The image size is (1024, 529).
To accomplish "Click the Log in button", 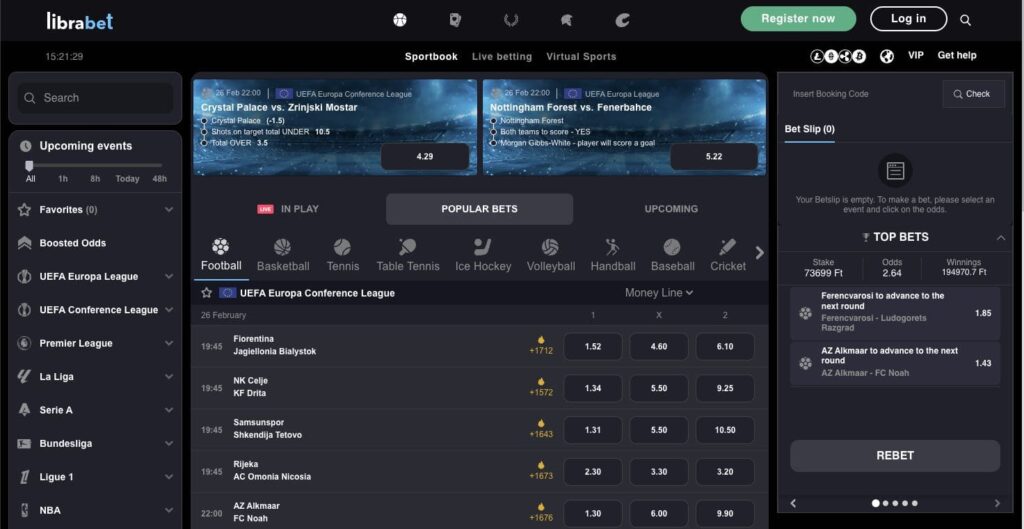I will click(x=908, y=19).
